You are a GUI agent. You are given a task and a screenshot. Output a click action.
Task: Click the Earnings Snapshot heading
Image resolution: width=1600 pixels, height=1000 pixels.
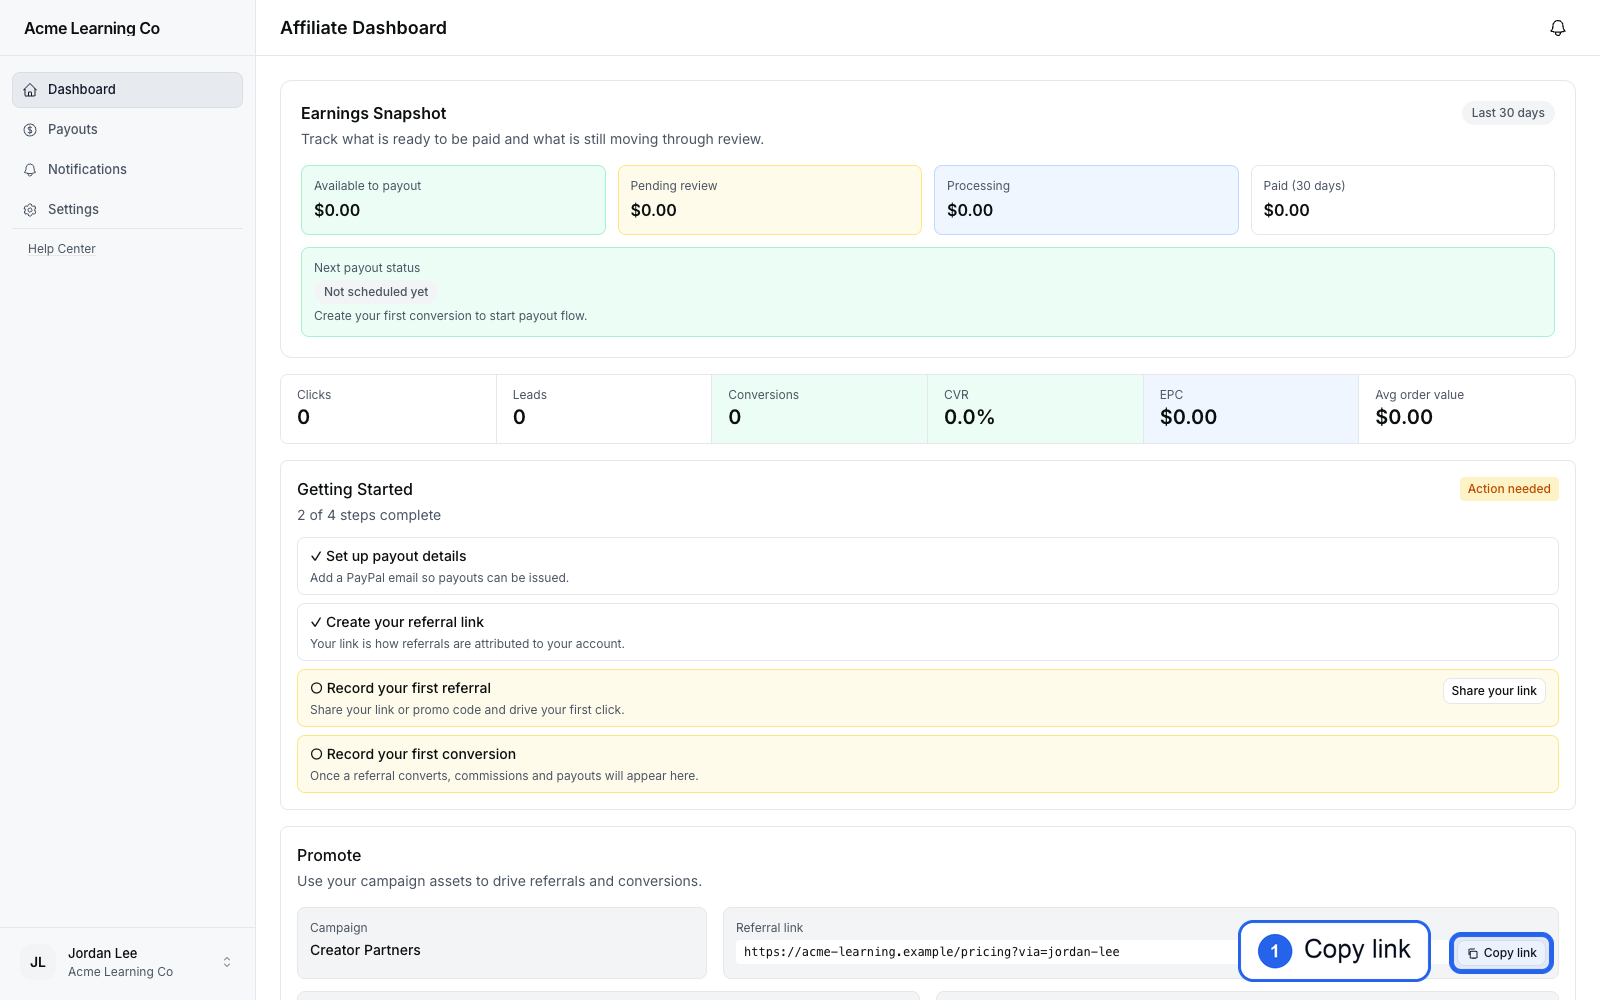[374, 114]
